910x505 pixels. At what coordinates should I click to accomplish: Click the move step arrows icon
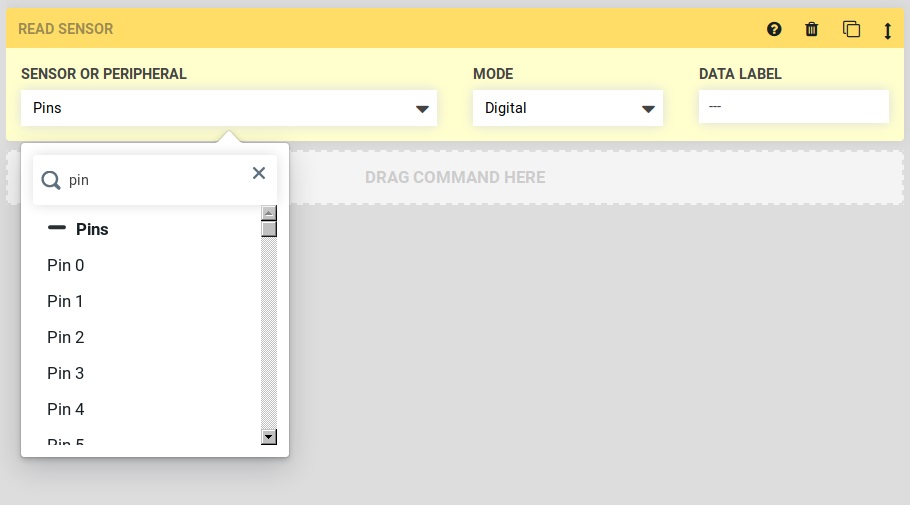(887, 30)
